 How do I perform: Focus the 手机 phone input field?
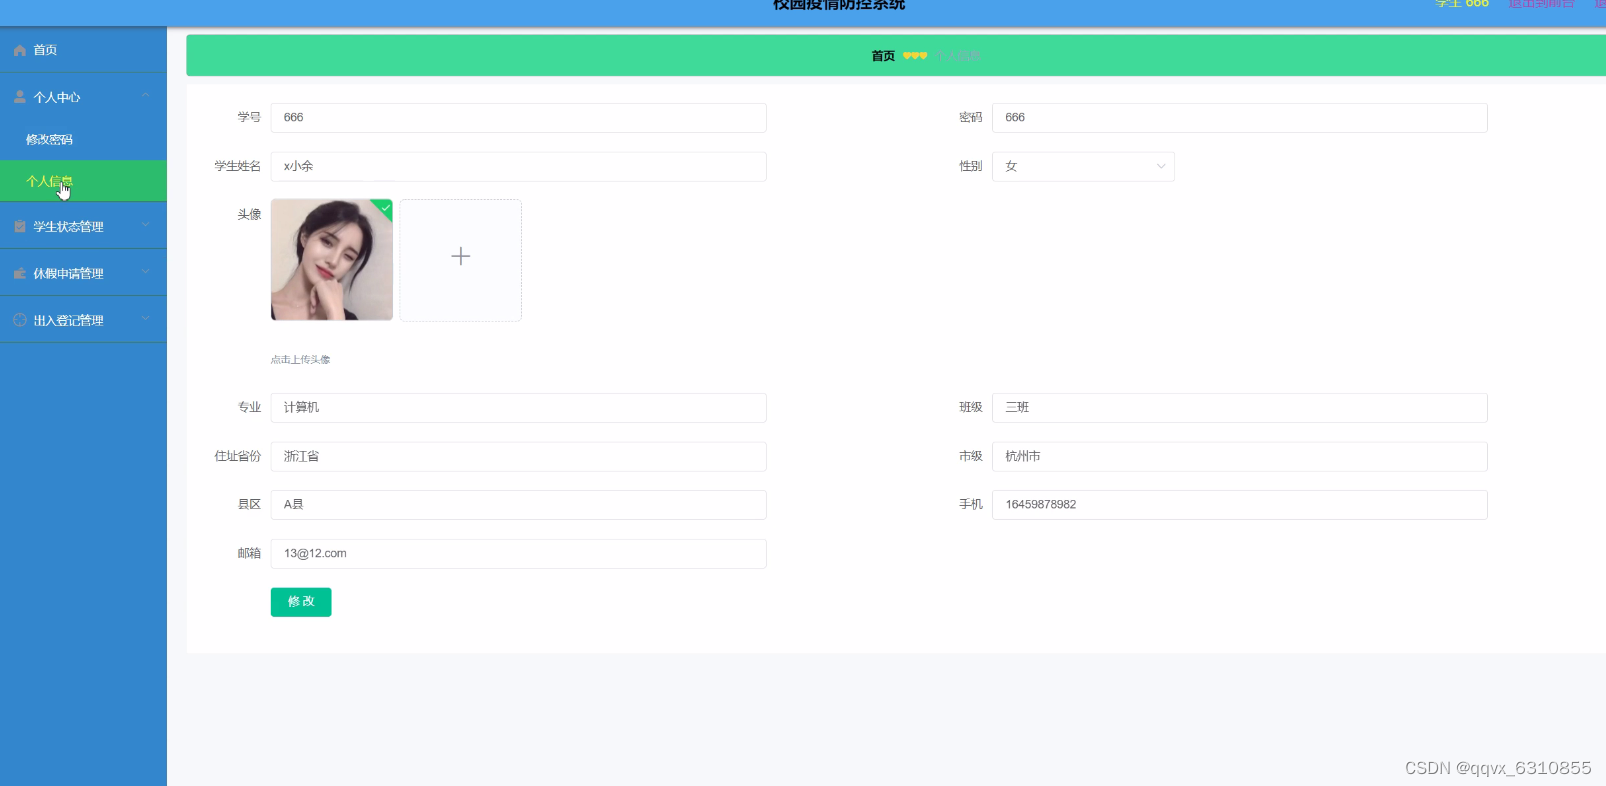tap(1240, 505)
